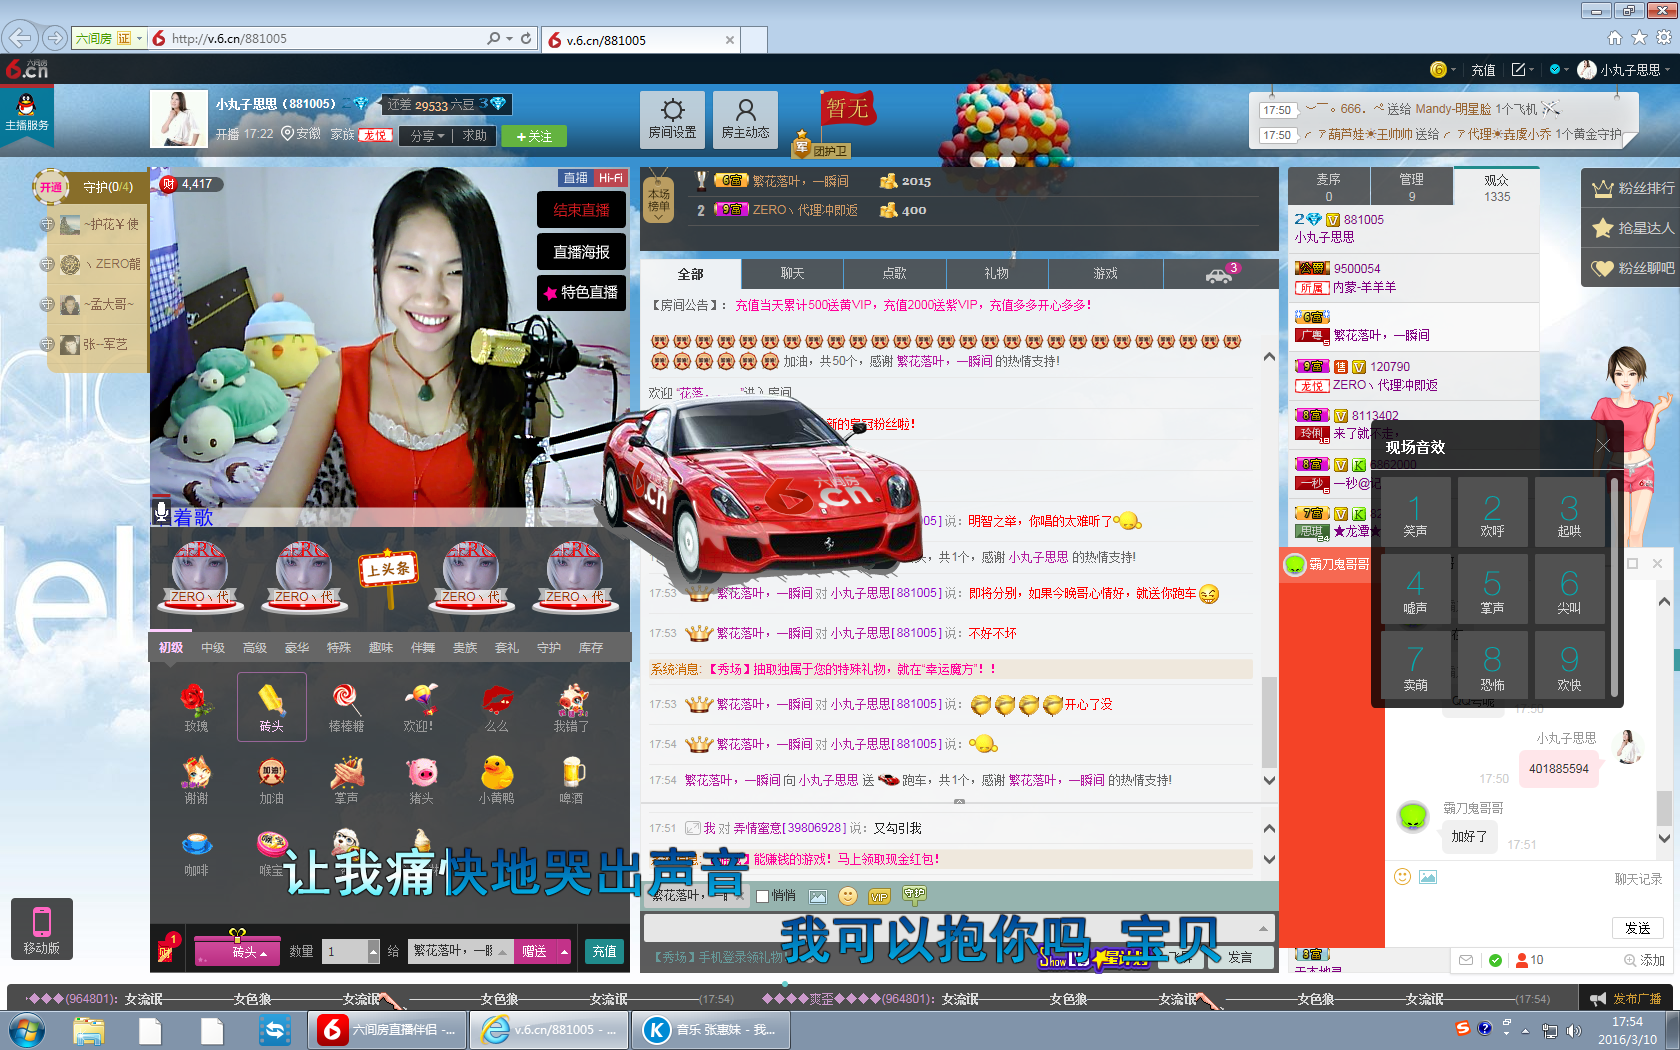The image size is (1680, 1050).
Task: Click the 赠送 send gift button
Action: pyautogui.click(x=536, y=951)
